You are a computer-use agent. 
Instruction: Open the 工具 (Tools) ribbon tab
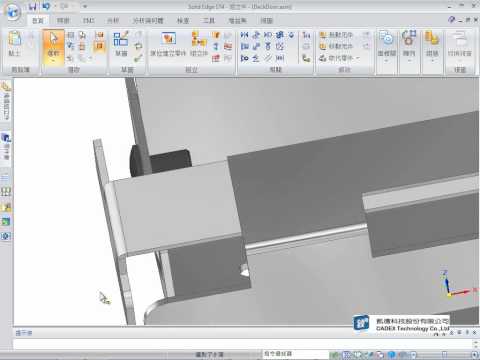pos(209,21)
